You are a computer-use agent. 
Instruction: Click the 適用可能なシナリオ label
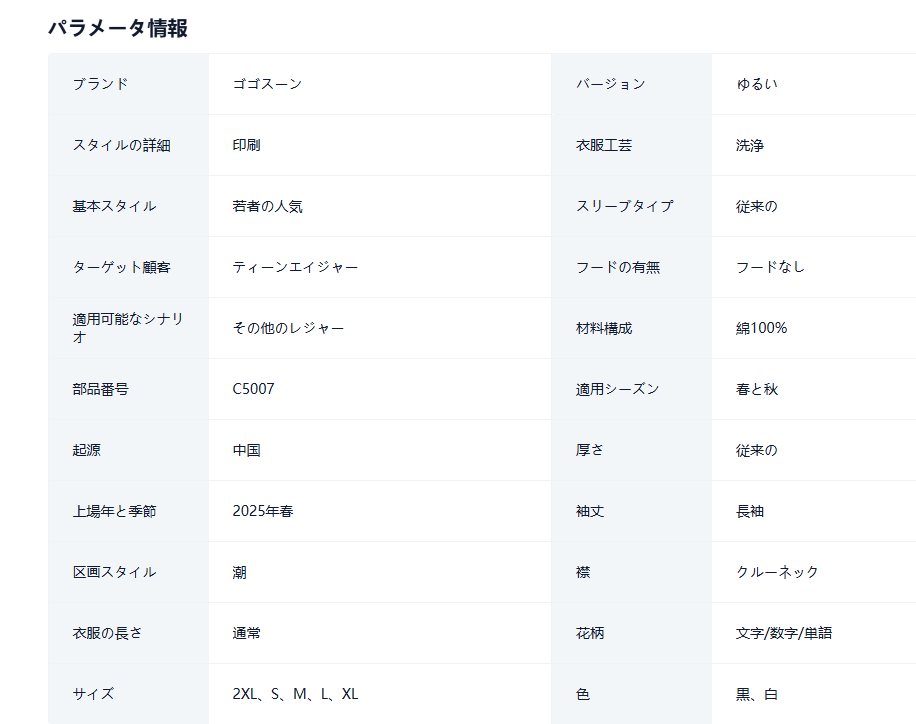click(128, 328)
